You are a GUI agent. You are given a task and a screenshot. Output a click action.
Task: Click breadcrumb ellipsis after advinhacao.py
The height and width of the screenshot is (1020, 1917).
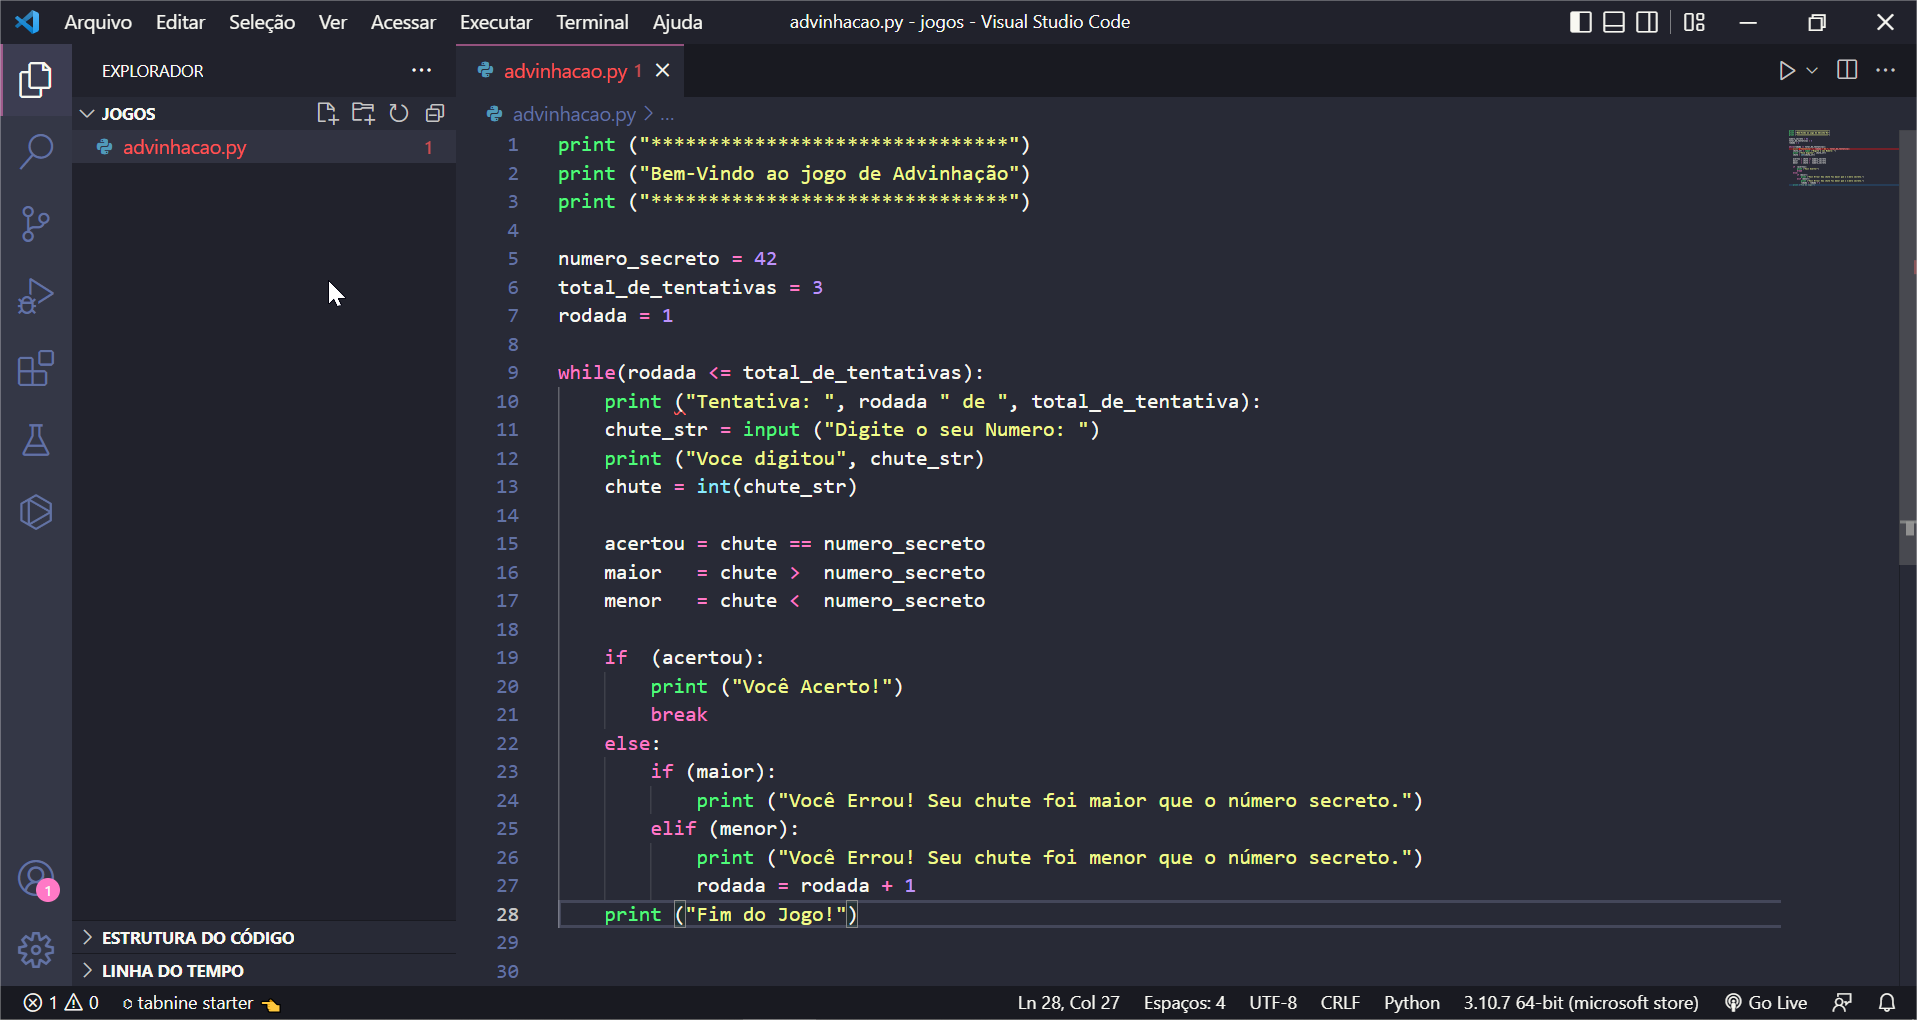[x=667, y=114]
